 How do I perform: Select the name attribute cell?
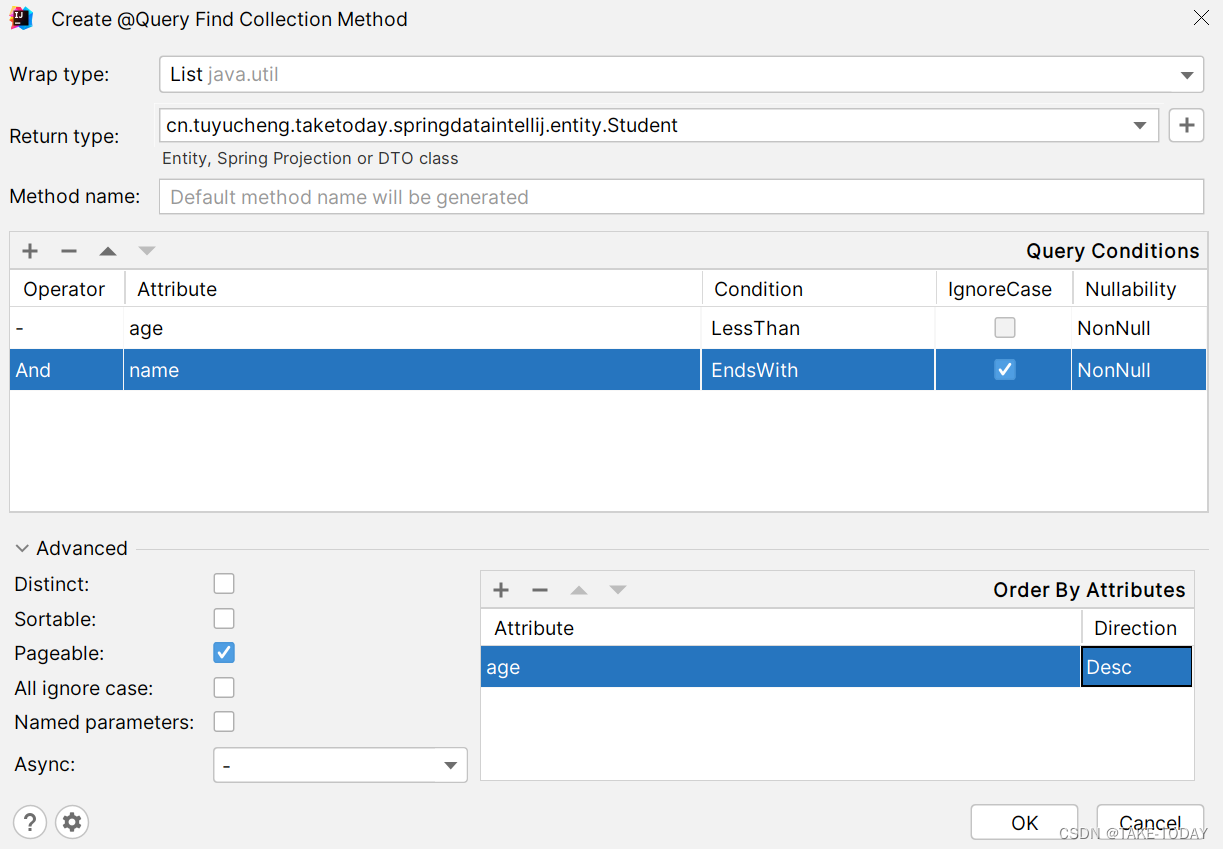(413, 369)
